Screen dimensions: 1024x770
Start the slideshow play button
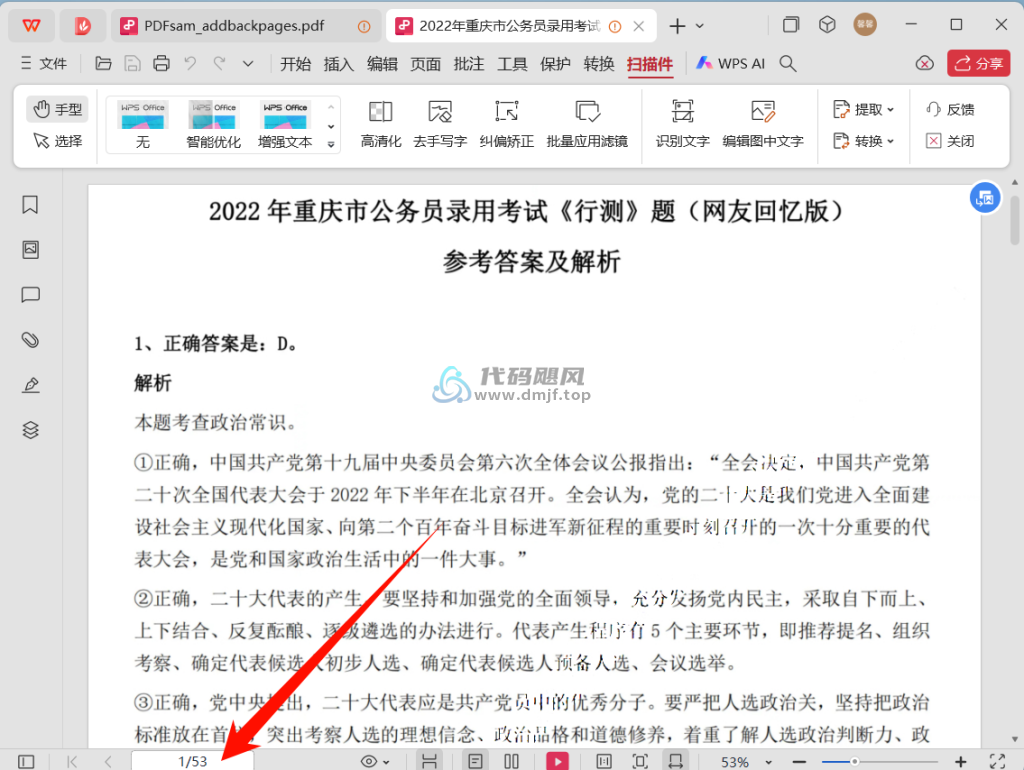pos(557,762)
